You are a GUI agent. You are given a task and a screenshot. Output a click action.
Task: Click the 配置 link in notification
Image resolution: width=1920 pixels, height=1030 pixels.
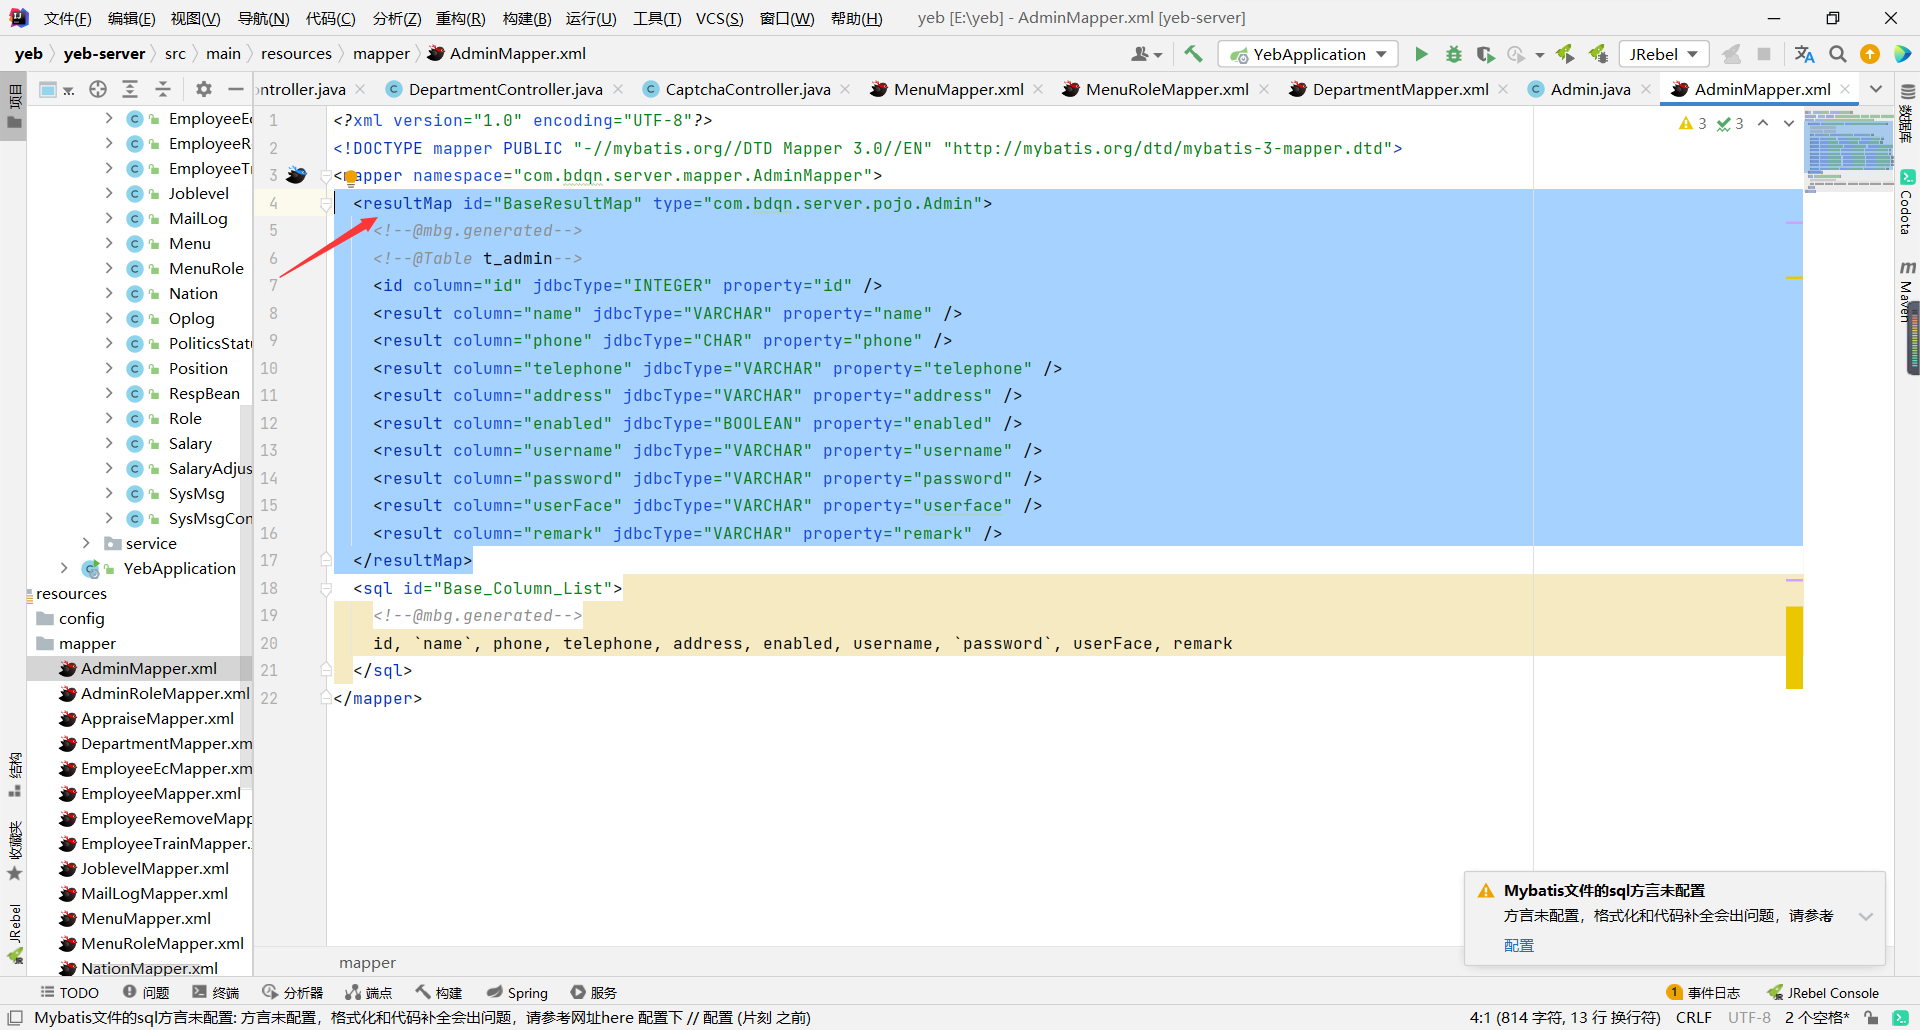[x=1518, y=945]
